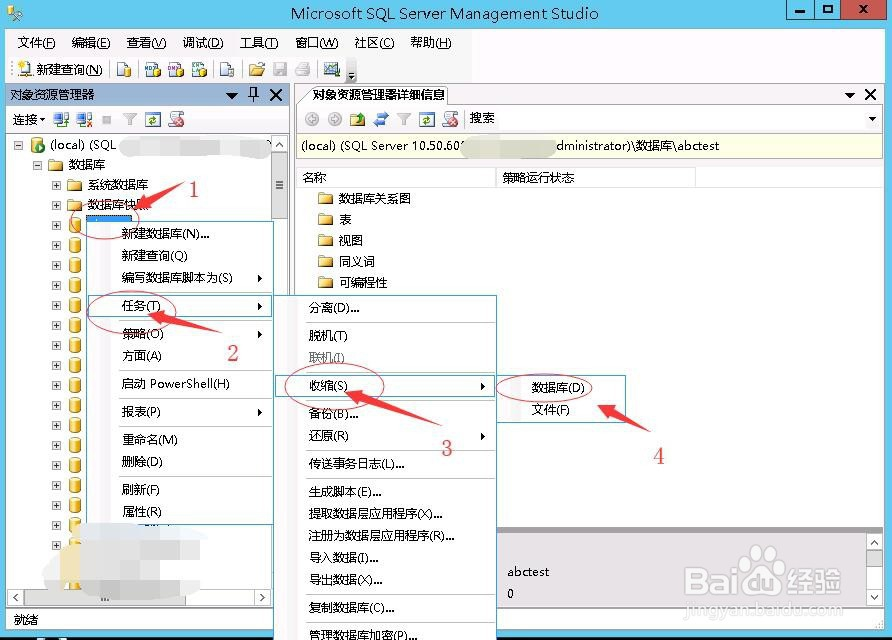892x640 pixels.
Task: Select 收缩(S) in tasks submenu
Action: [385, 386]
